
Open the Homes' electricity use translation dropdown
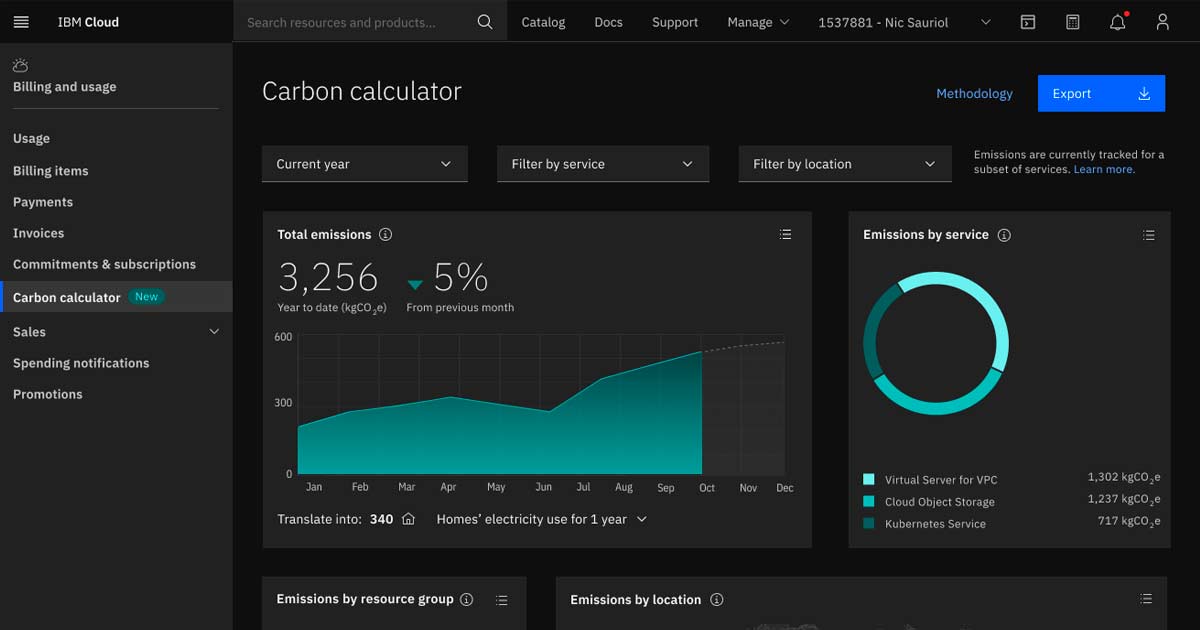coord(542,519)
